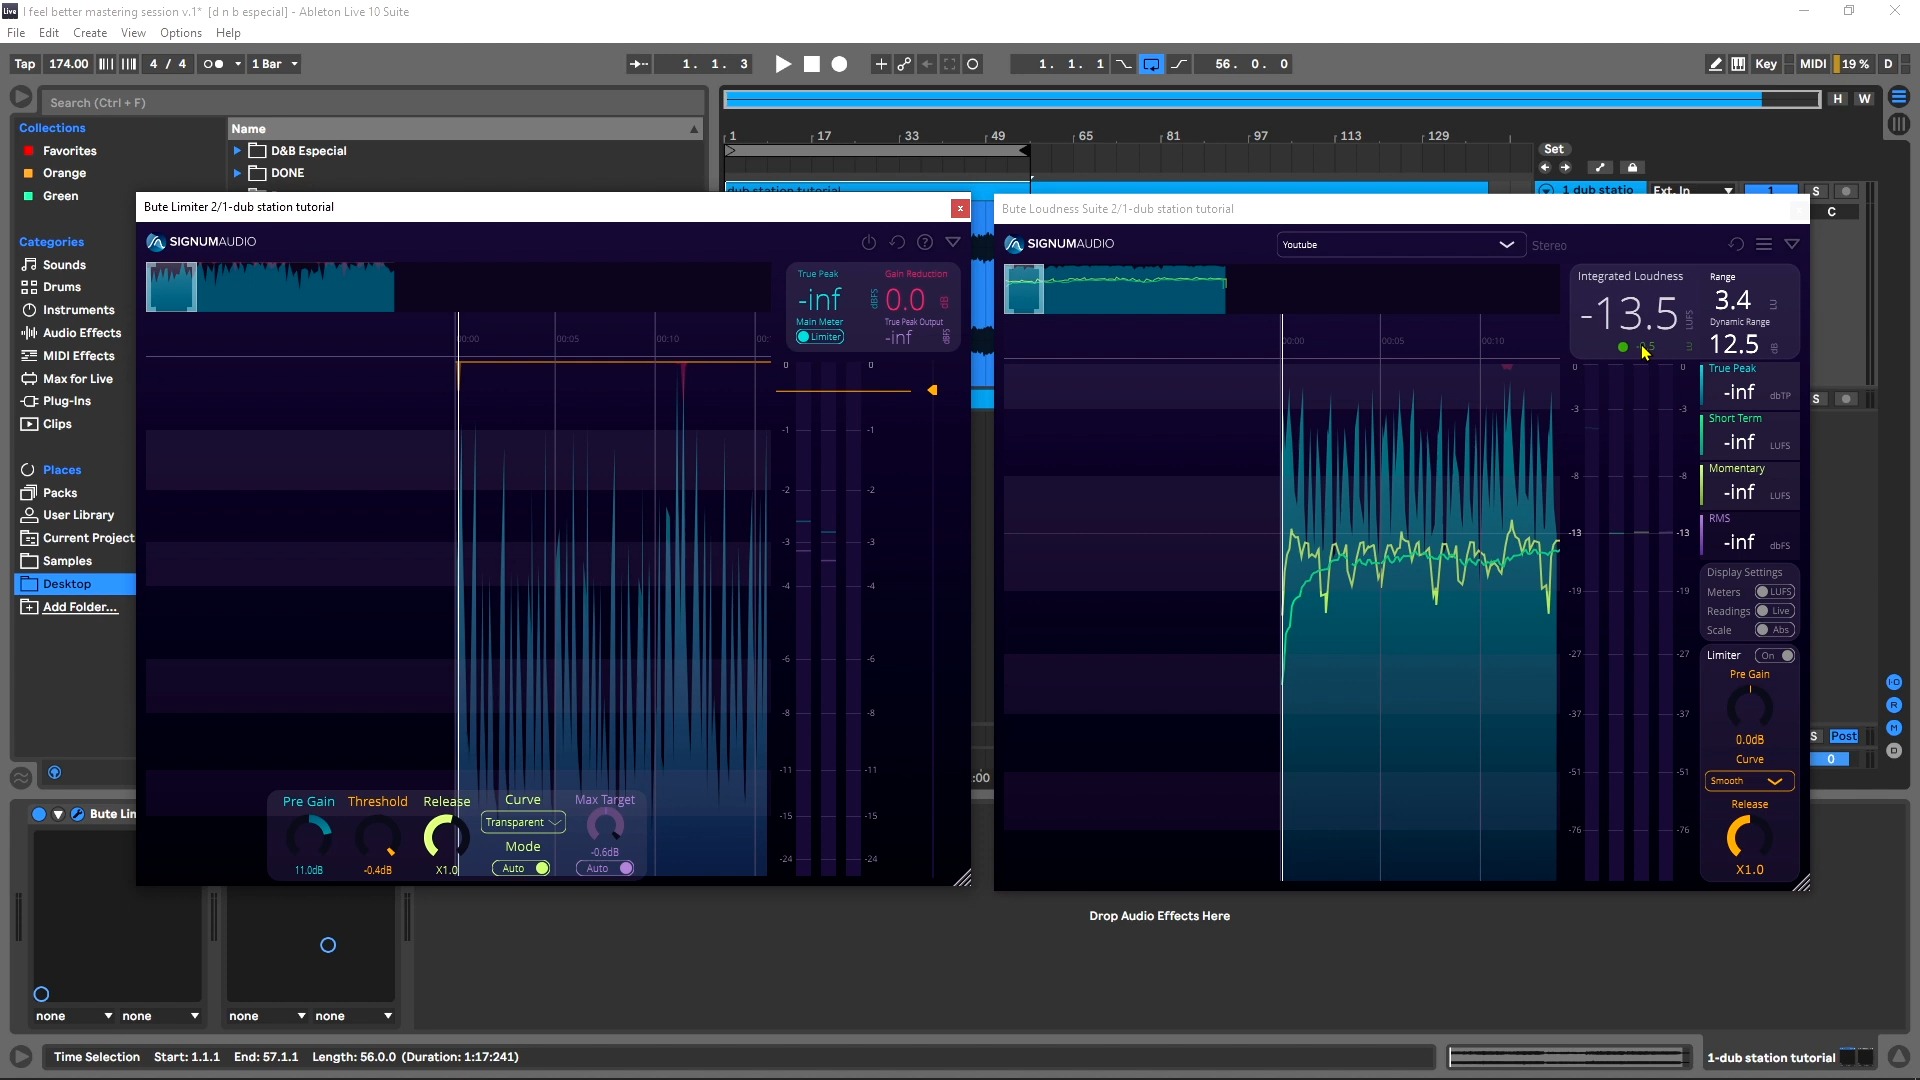Toggle computer MIDI keyboard icon
Viewport: 1920px width, 1080px height.
1739,64
